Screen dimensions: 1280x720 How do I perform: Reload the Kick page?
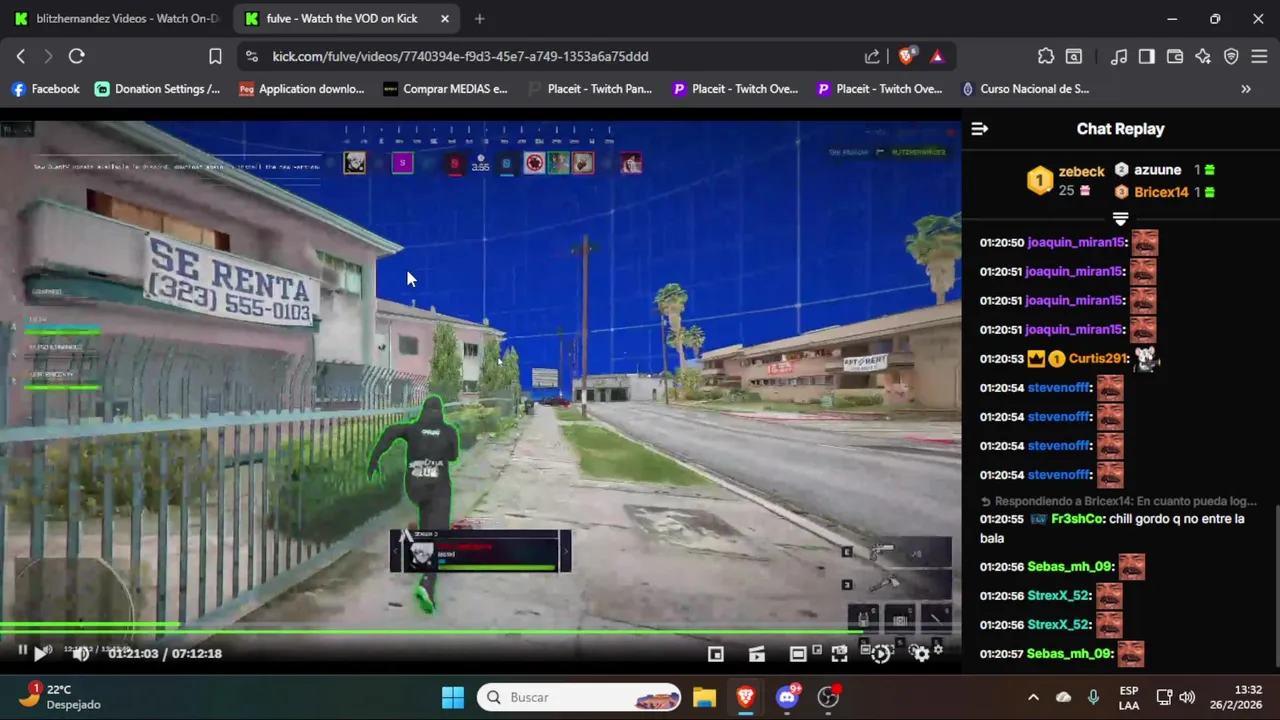(76, 57)
